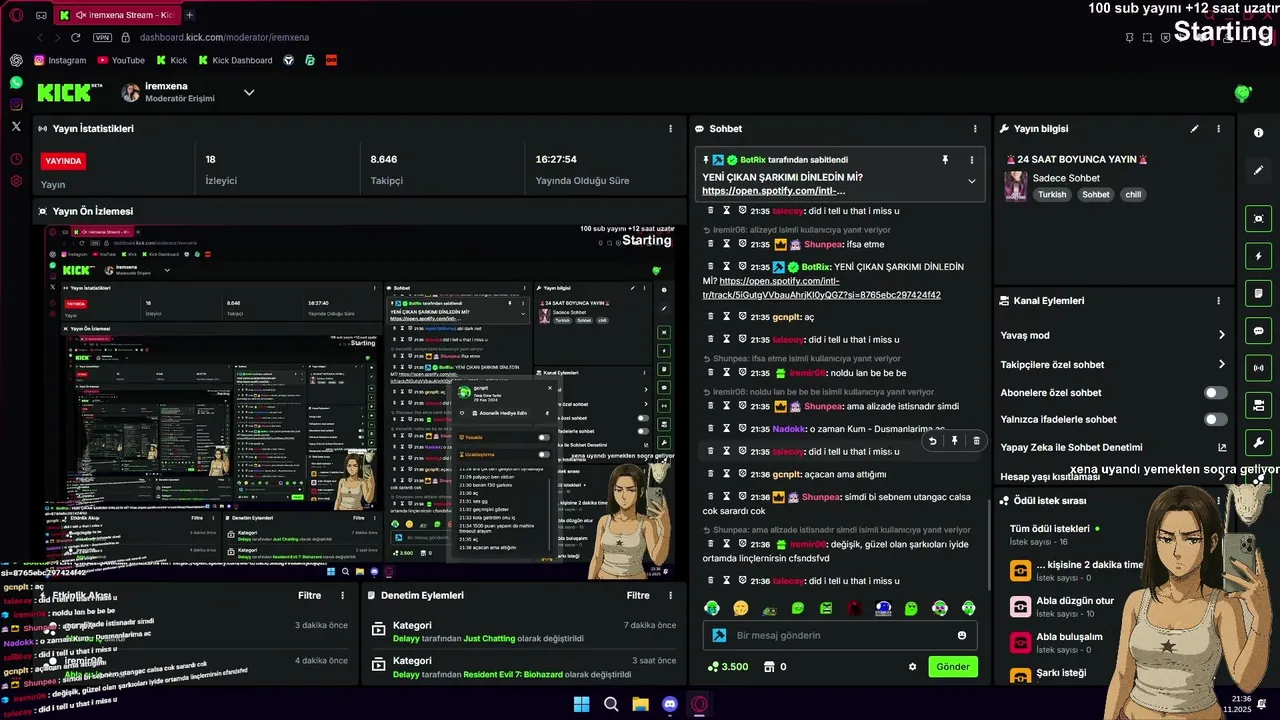Screen dimensions: 1280x720
Task: Click the wrench icon in right sidebar
Action: click(x=1258, y=442)
